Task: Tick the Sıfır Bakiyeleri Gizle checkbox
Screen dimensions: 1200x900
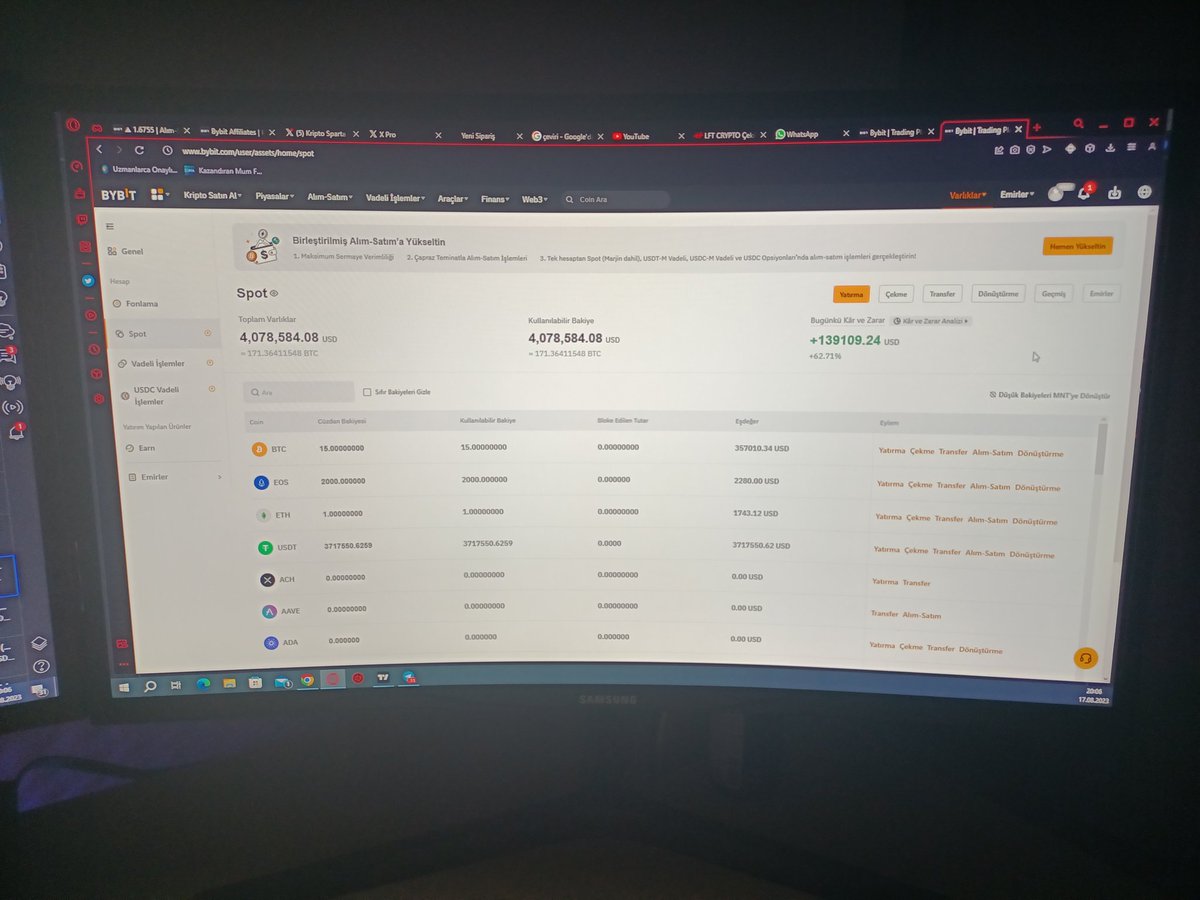Action: [x=367, y=392]
